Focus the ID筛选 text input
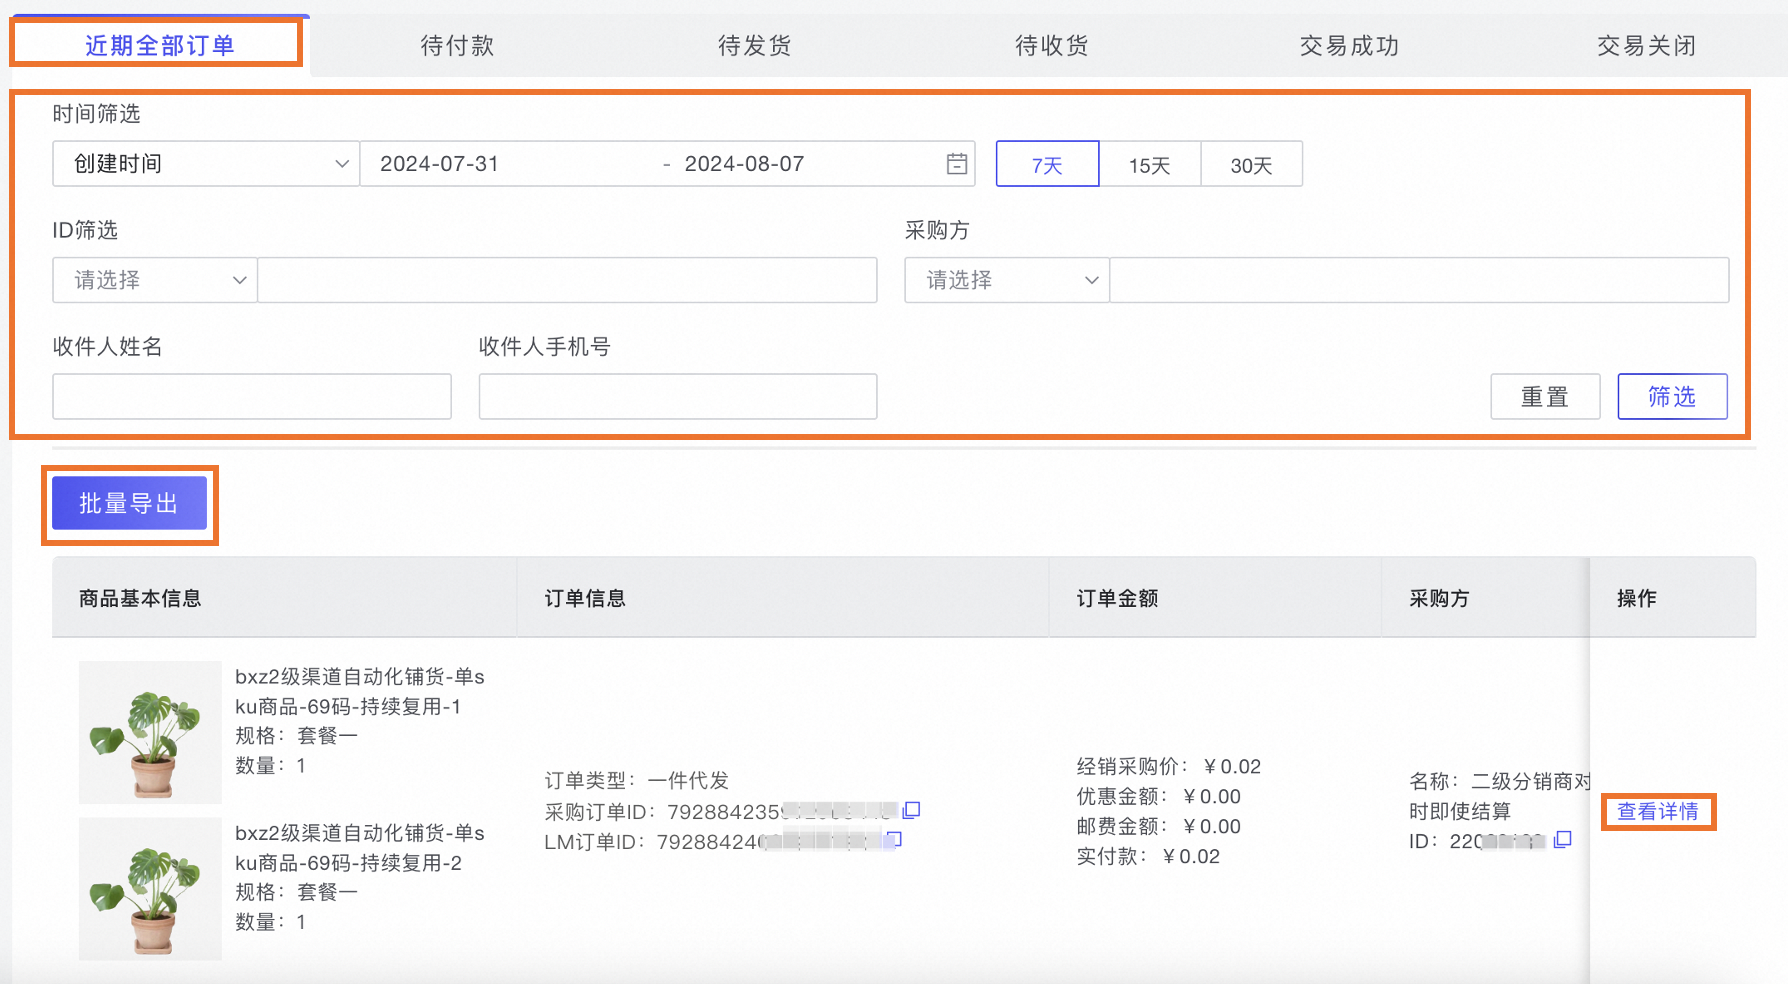Image resolution: width=1788 pixels, height=984 pixels. click(567, 280)
